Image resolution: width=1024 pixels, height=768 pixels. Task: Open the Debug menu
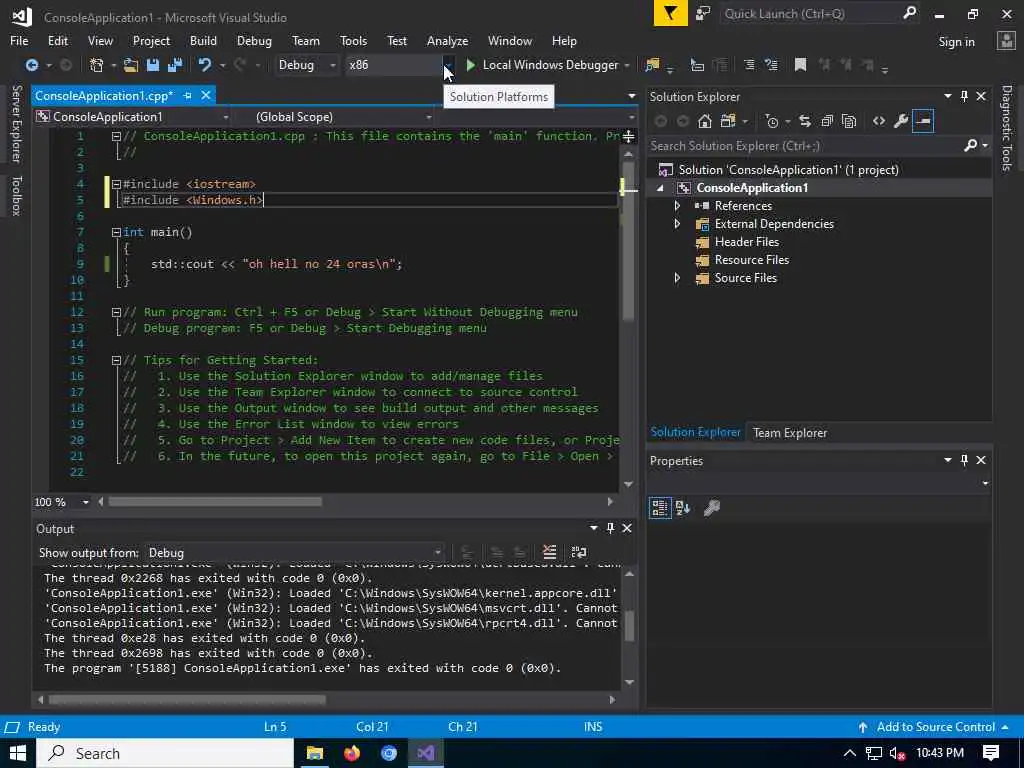click(x=254, y=40)
